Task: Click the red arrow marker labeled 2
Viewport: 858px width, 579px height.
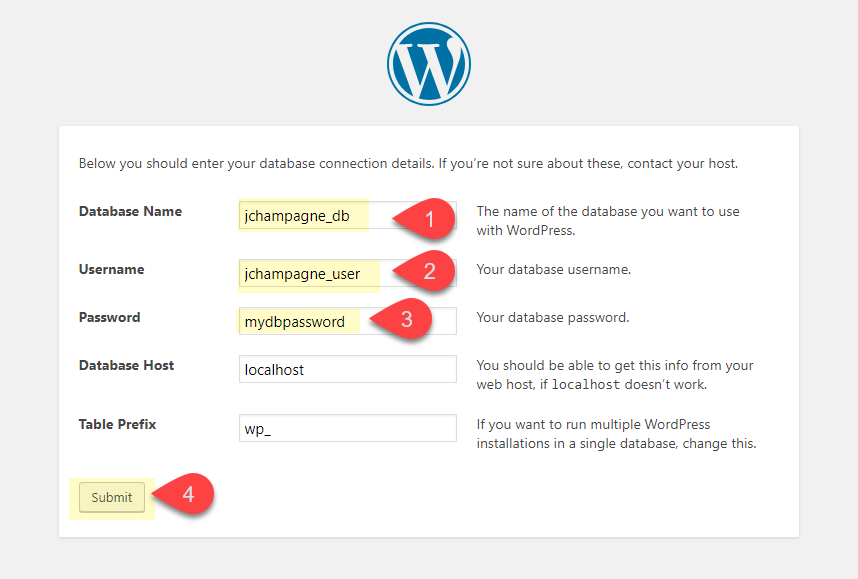Action: (432, 270)
